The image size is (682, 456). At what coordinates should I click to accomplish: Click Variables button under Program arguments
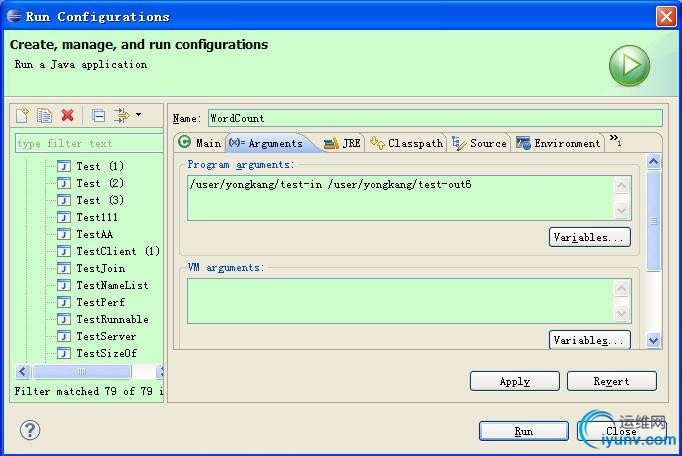pos(589,237)
